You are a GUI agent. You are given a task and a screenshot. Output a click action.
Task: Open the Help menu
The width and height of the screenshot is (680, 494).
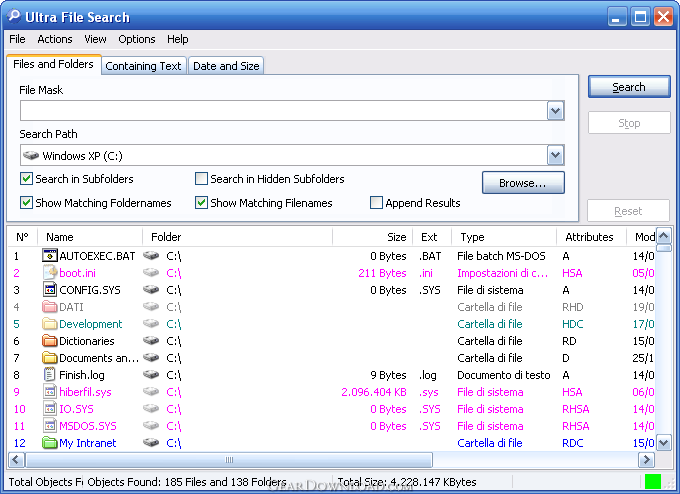[x=178, y=39]
